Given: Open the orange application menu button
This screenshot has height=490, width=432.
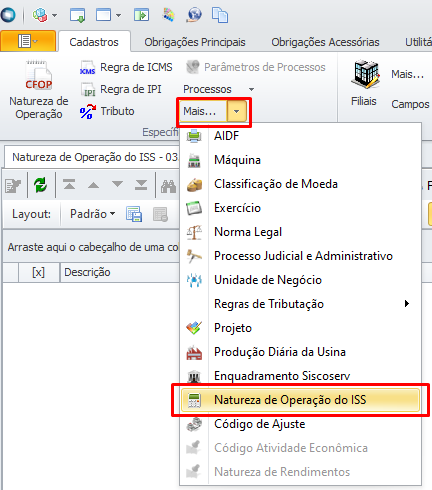Looking at the screenshot, I should (28, 41).
